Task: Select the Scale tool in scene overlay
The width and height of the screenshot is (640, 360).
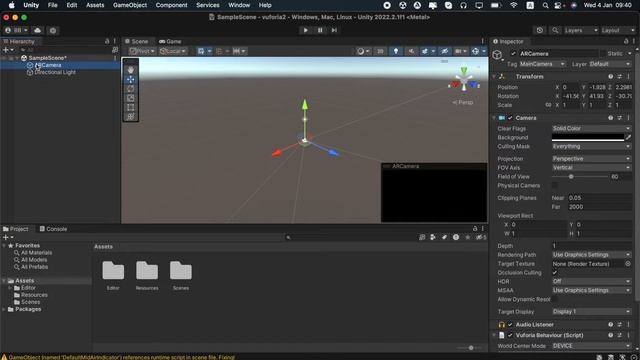Action: pyautogui.click(x=131, y=98)
